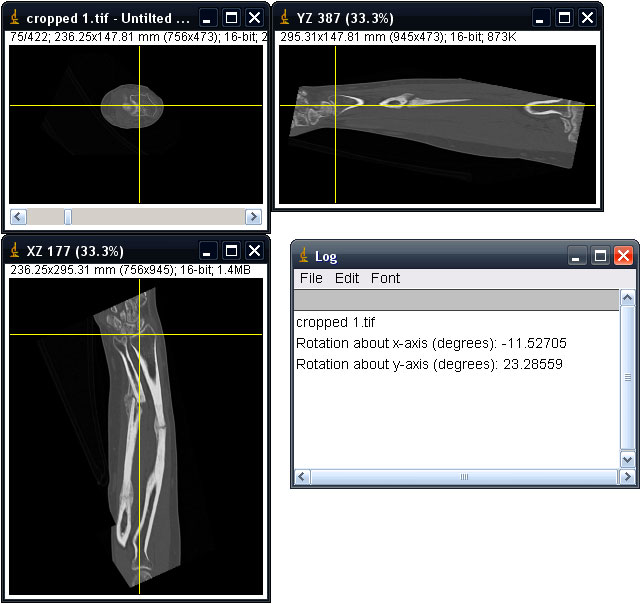This screenshot has height=604, width=640.
Task: Open the Font menu in Log window
Action: (x=385, y=278)
